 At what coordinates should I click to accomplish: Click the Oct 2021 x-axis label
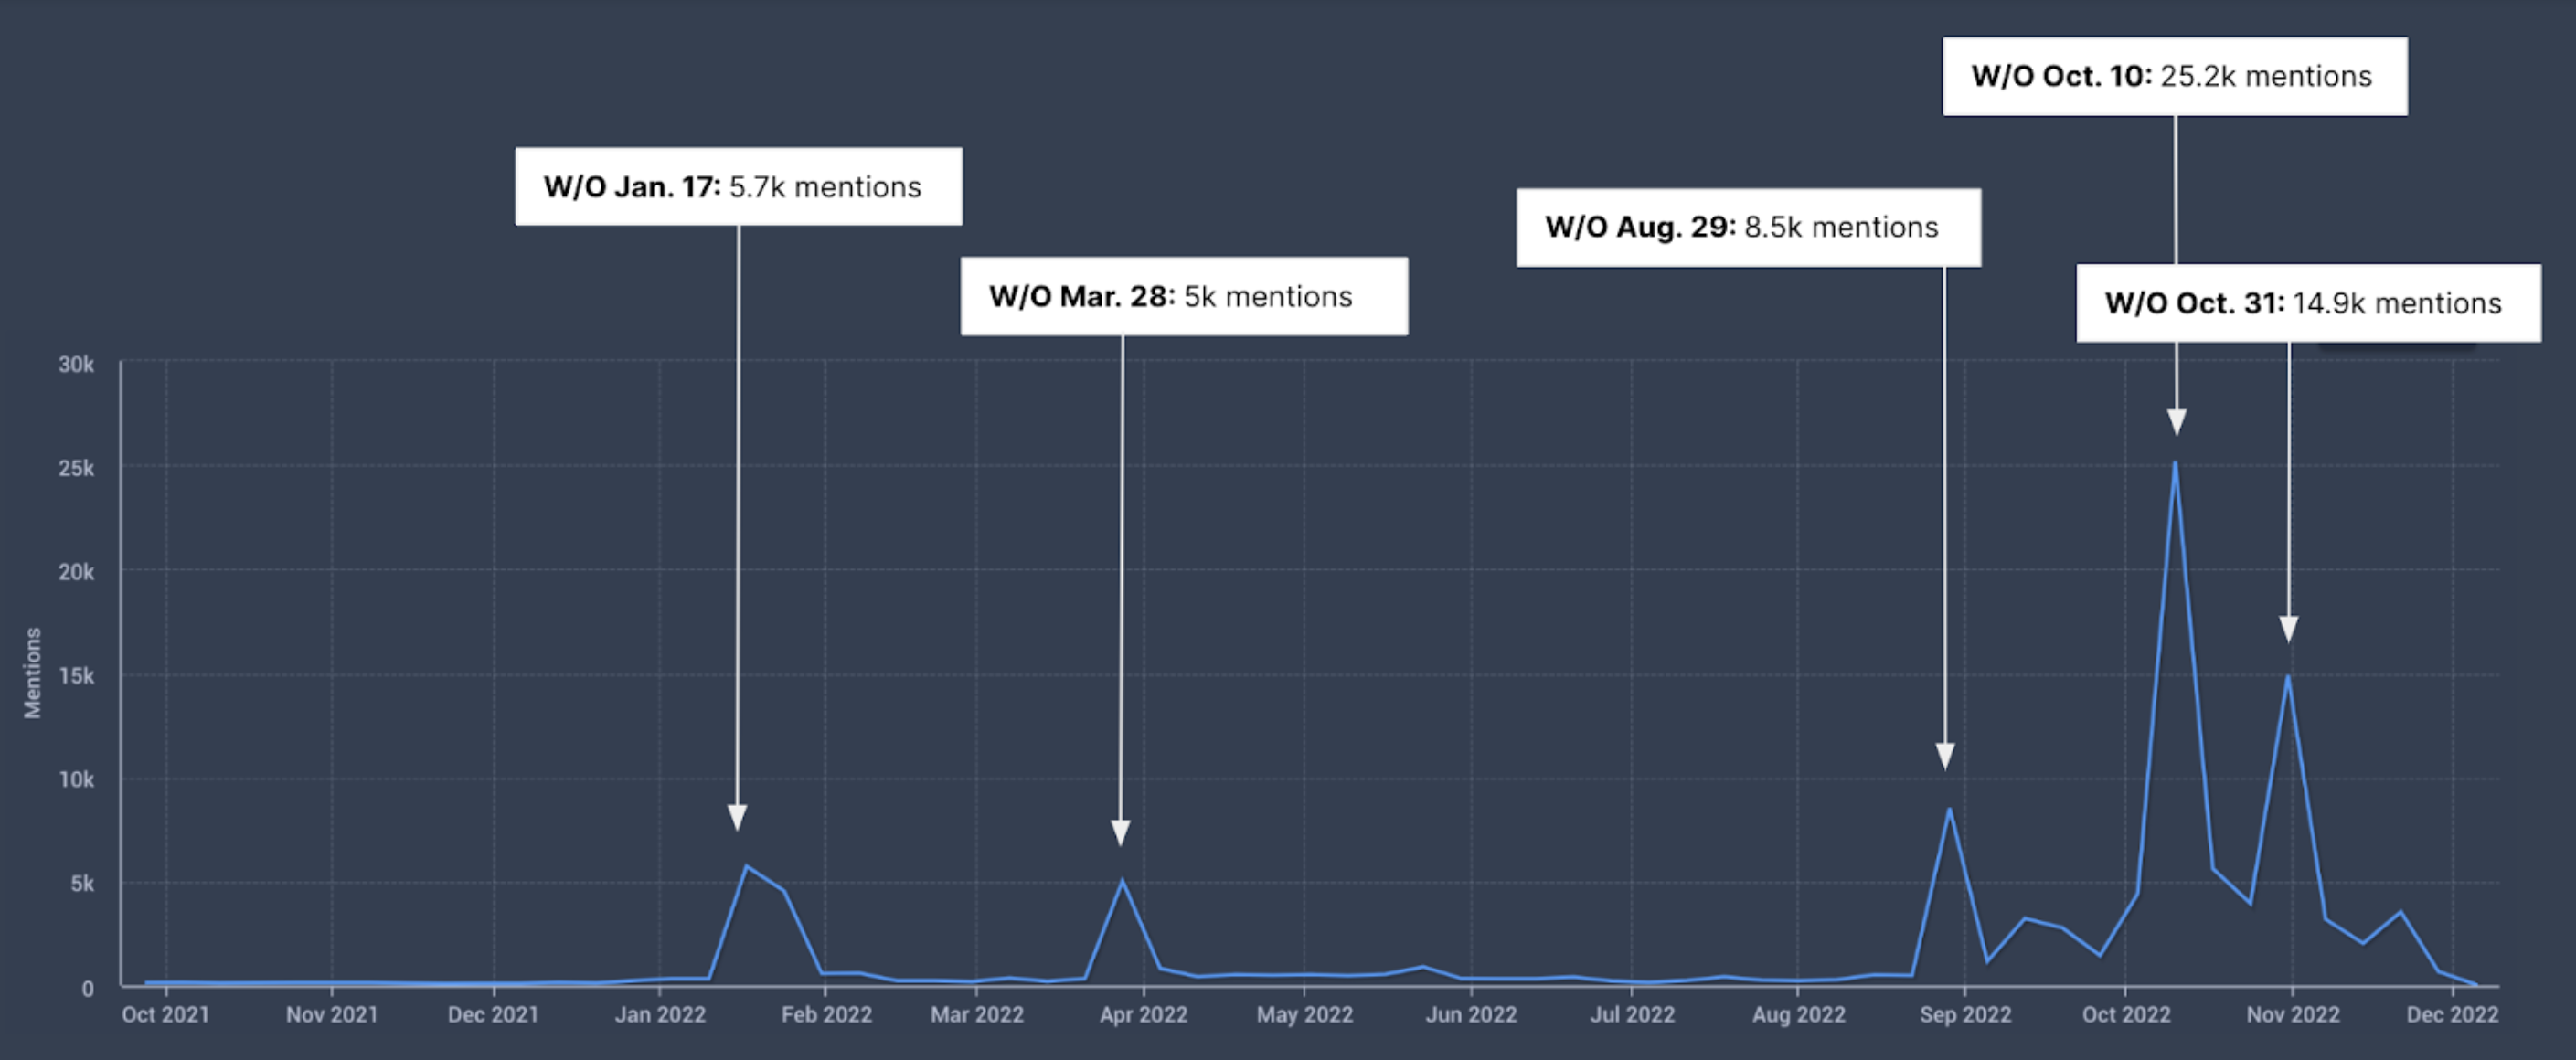[166, 1014]
